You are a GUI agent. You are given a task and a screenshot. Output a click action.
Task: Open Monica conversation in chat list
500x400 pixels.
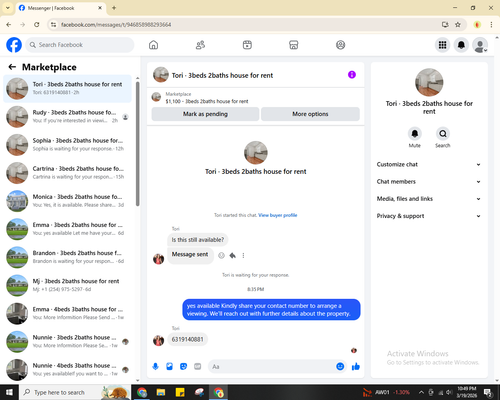67,201
